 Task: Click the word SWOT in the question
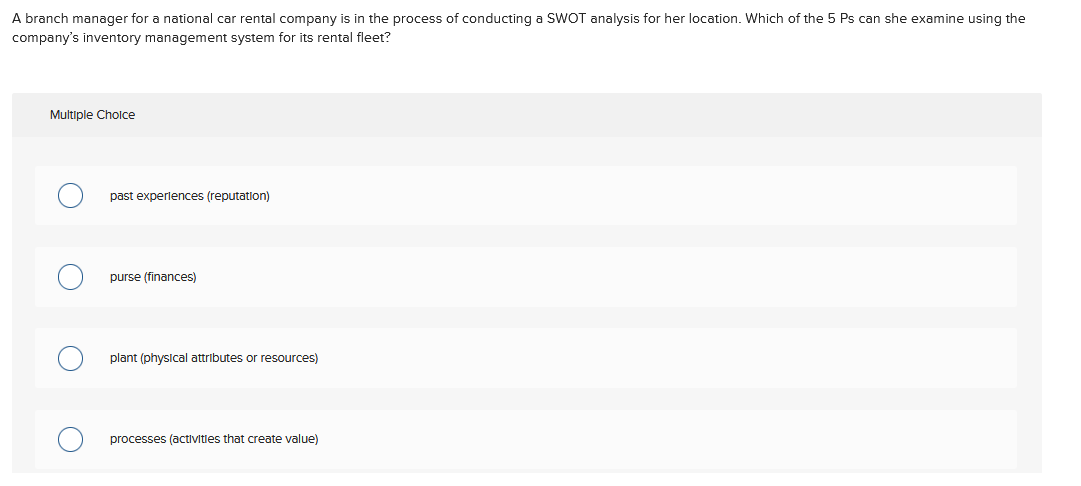click(x=565, y=19)
